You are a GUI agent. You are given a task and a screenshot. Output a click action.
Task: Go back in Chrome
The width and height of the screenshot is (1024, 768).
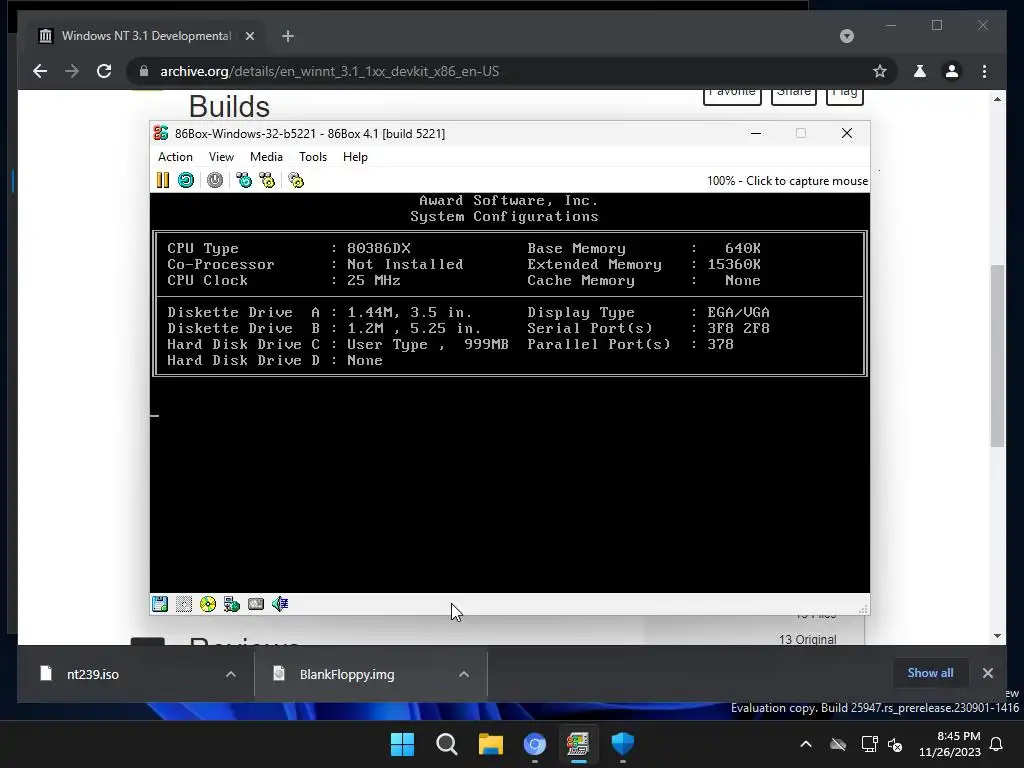coord(40,71)
